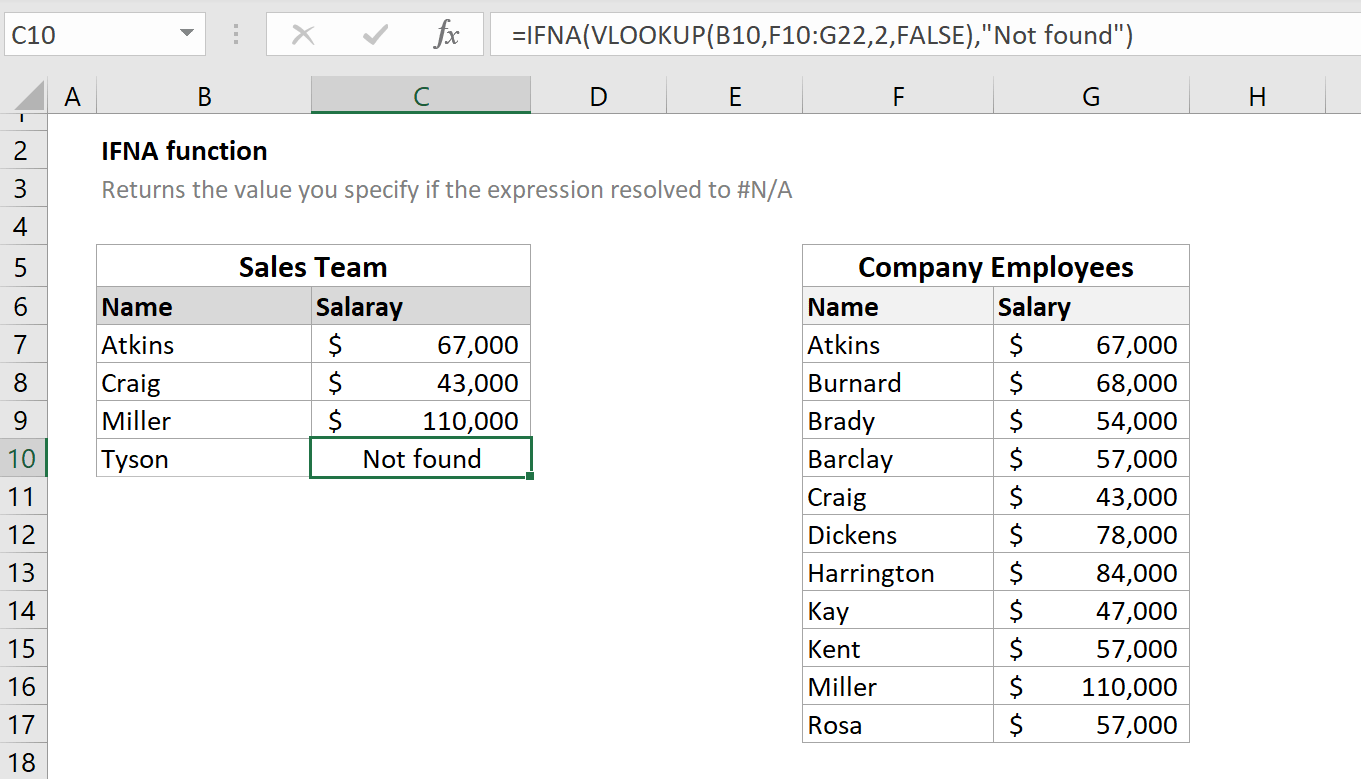The image size is (1361, 779).
Task: Select column F header
Action: pyautogui.click(x=896, y=96)
